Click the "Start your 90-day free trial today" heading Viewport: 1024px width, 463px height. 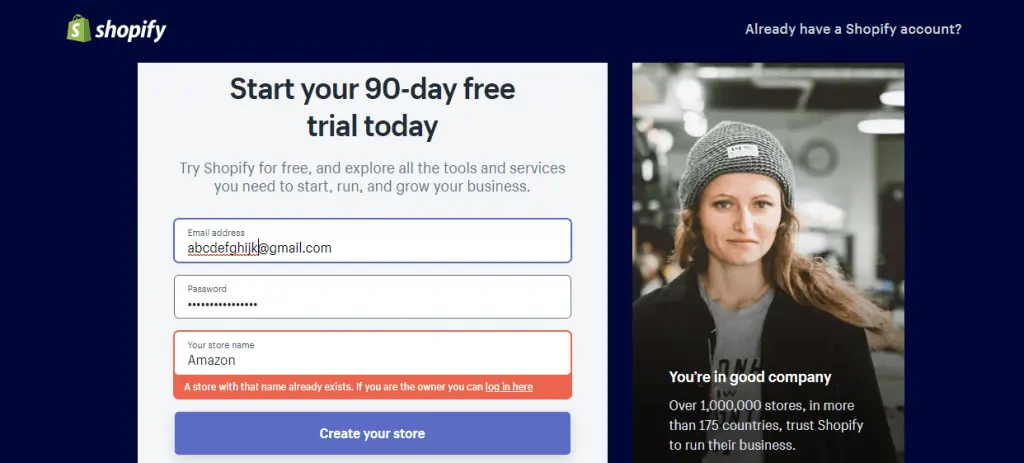click(x=372, y=108)
